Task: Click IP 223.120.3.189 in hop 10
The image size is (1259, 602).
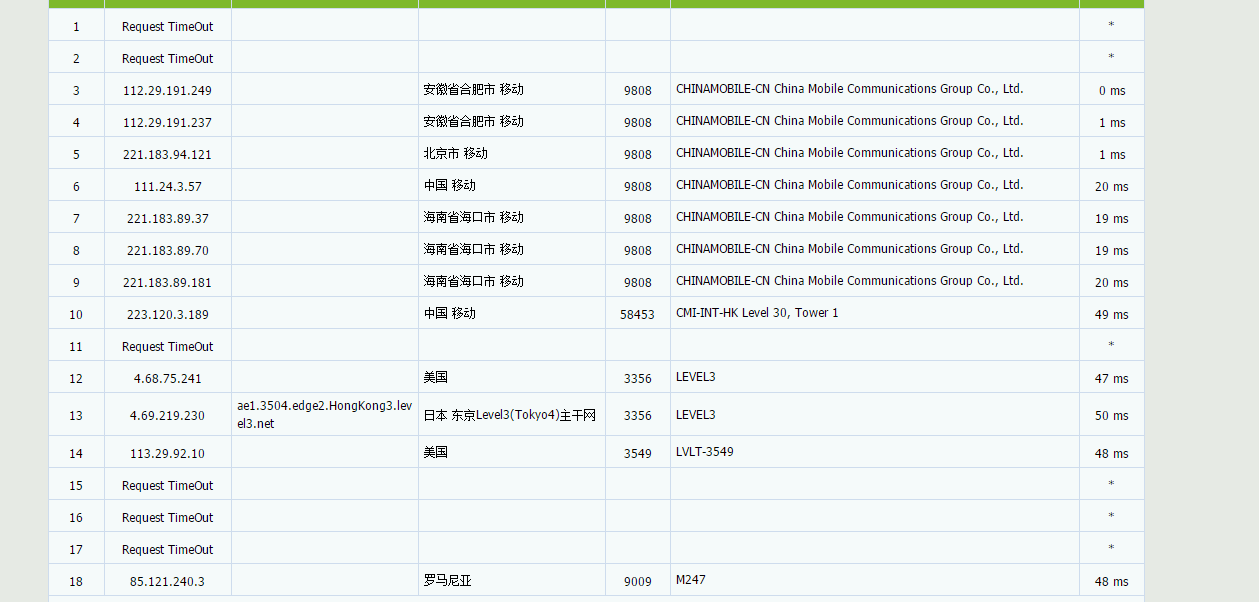Action: [167, 314]
